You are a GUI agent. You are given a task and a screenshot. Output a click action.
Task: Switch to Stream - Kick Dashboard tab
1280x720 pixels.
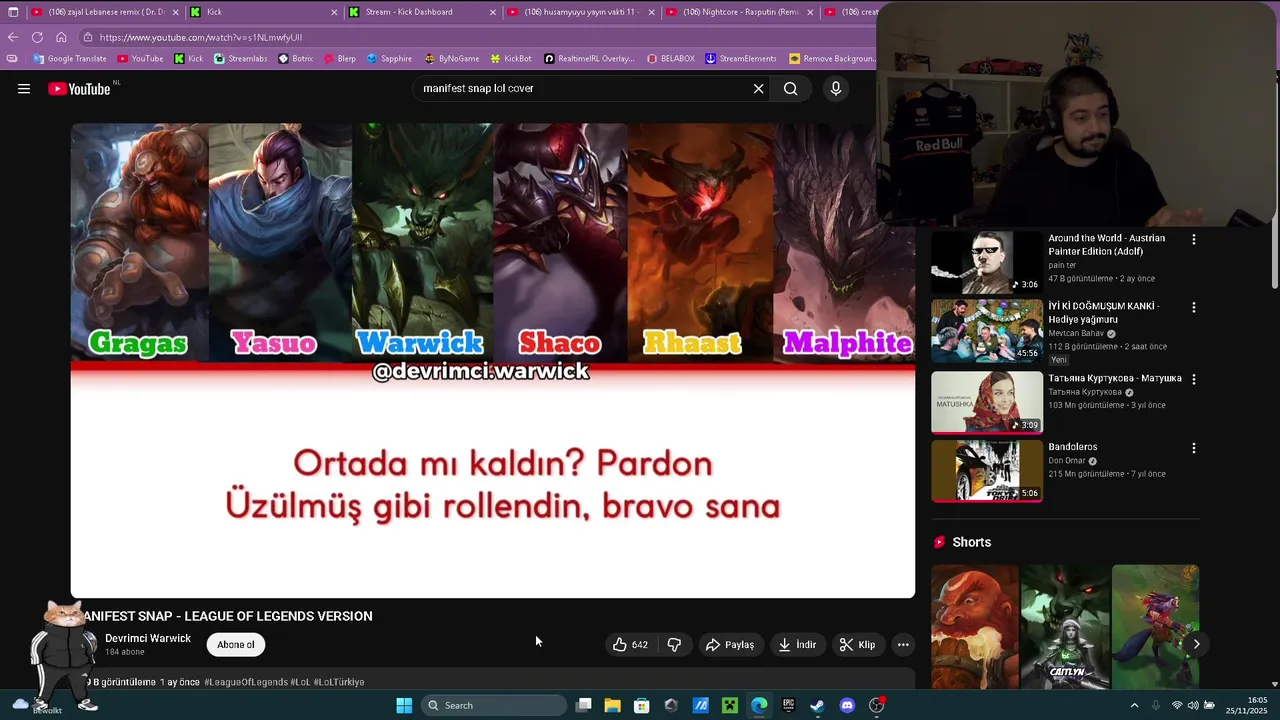click(422, 12)
